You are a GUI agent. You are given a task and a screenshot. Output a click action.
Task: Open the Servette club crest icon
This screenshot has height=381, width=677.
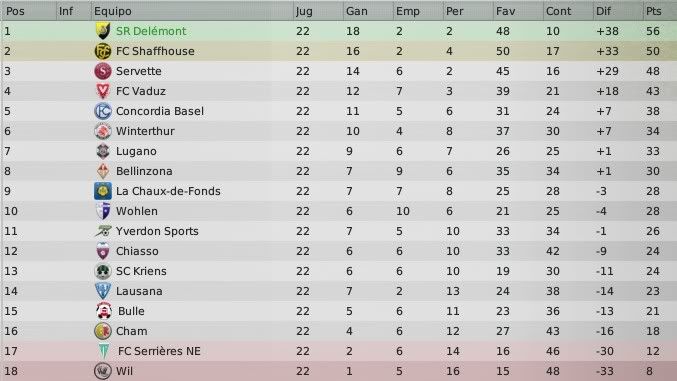click(x=103, y=71)
